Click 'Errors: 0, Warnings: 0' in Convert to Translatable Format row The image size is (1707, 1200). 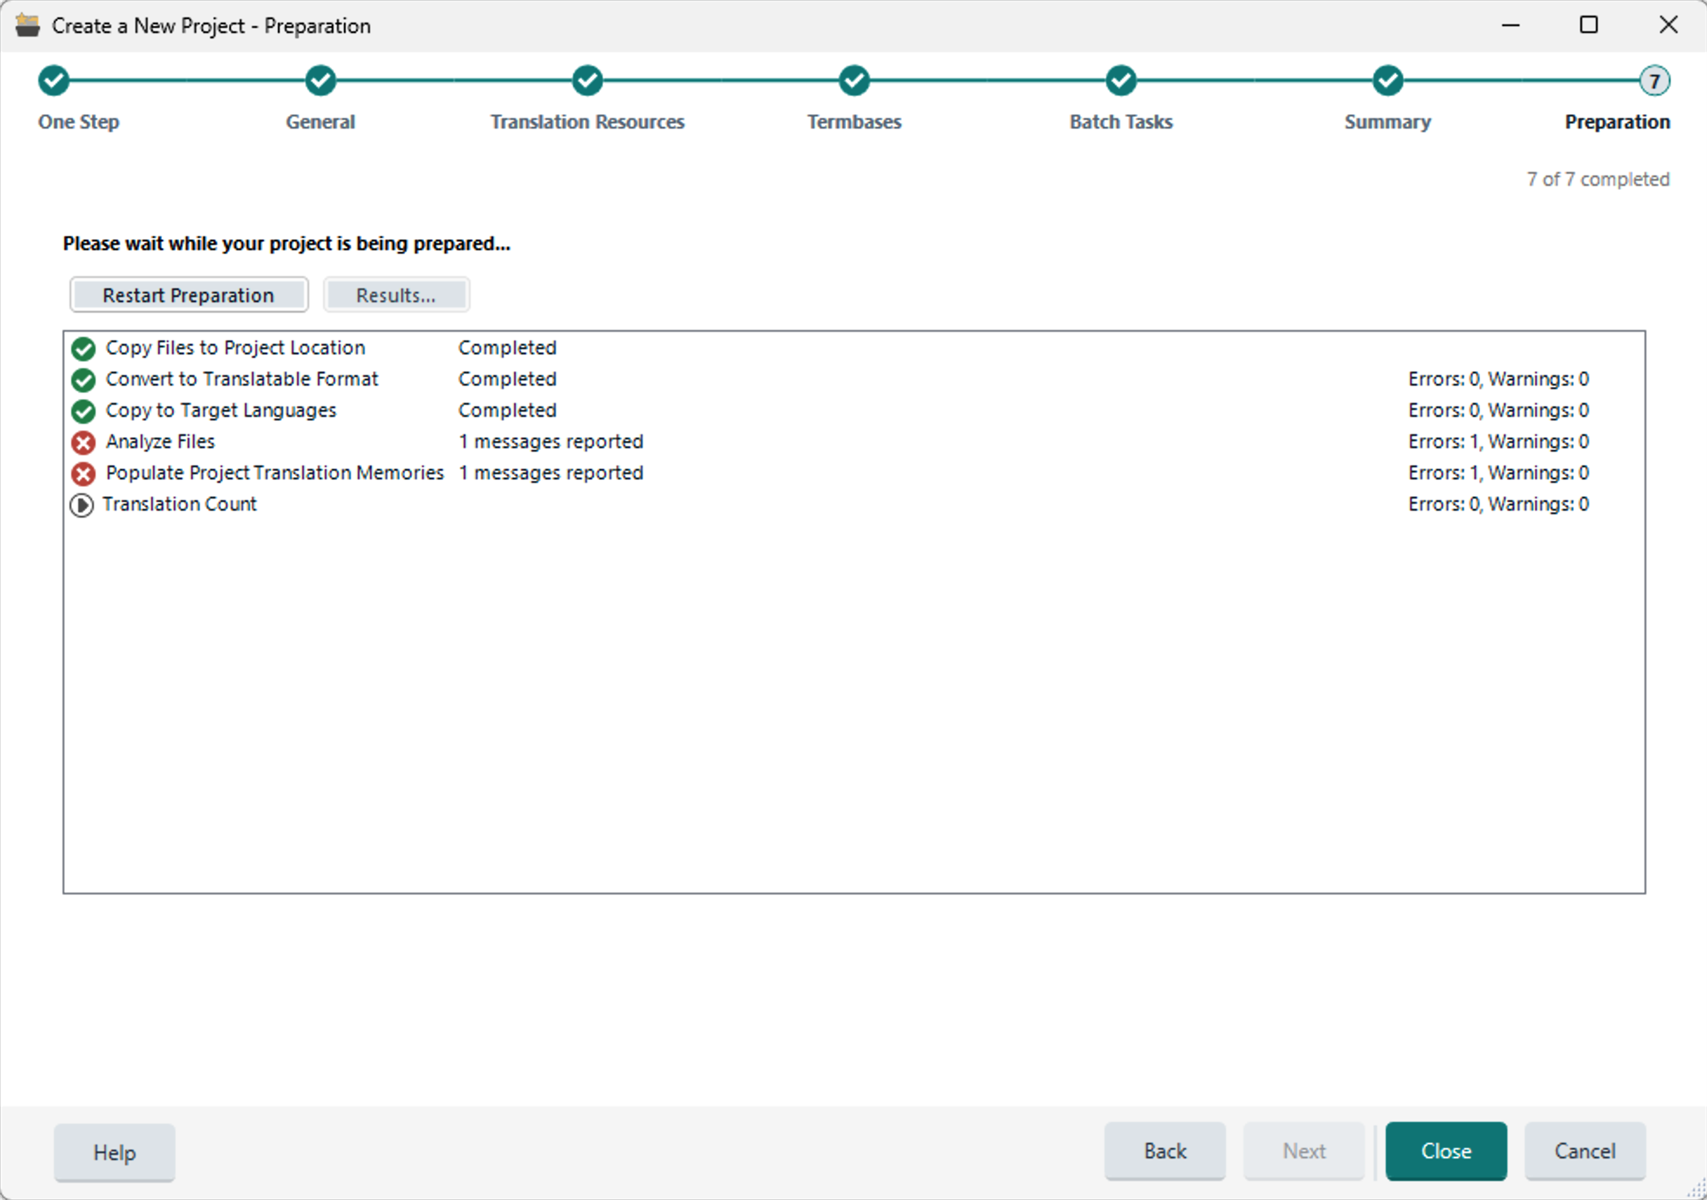1499,379
